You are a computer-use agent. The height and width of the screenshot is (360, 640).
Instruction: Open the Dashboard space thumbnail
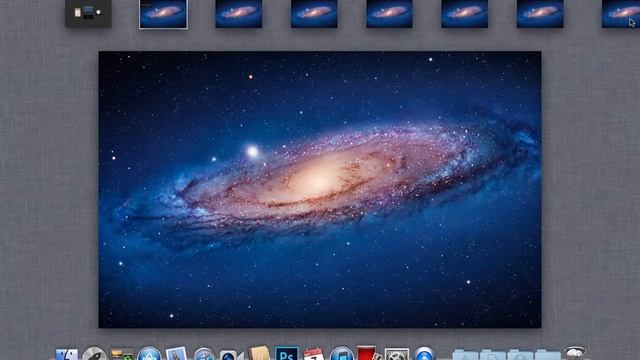[88, 13]
